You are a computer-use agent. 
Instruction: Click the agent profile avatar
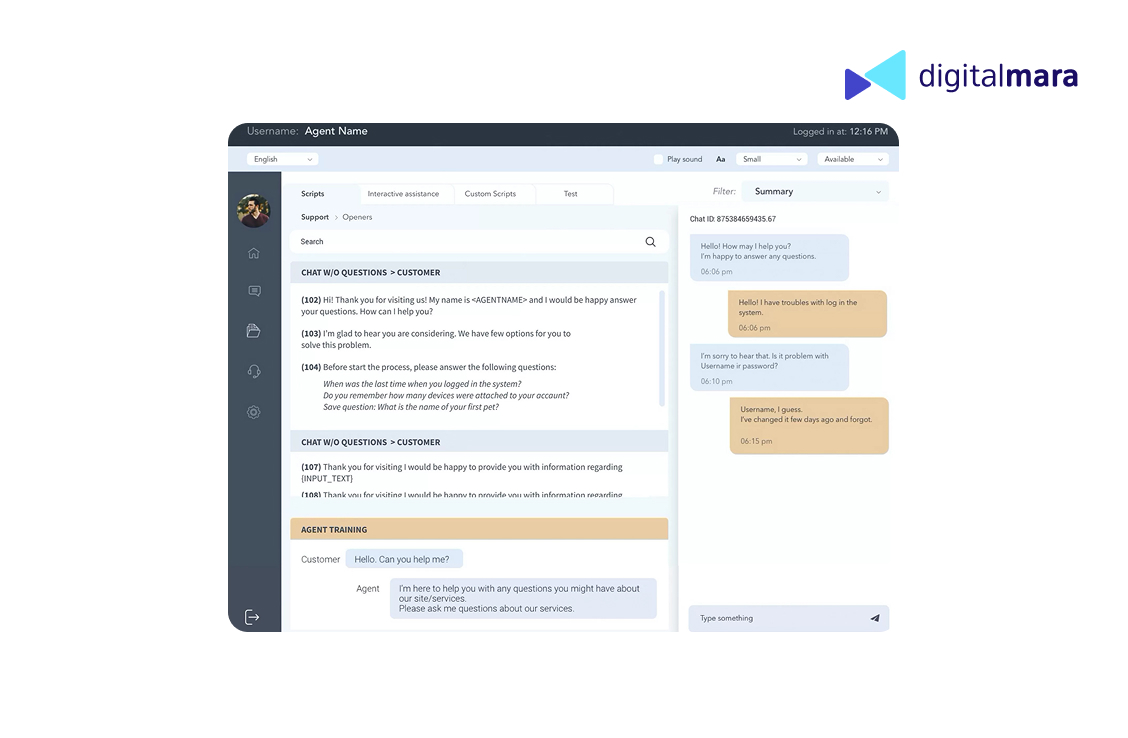[x=254, y=211]
